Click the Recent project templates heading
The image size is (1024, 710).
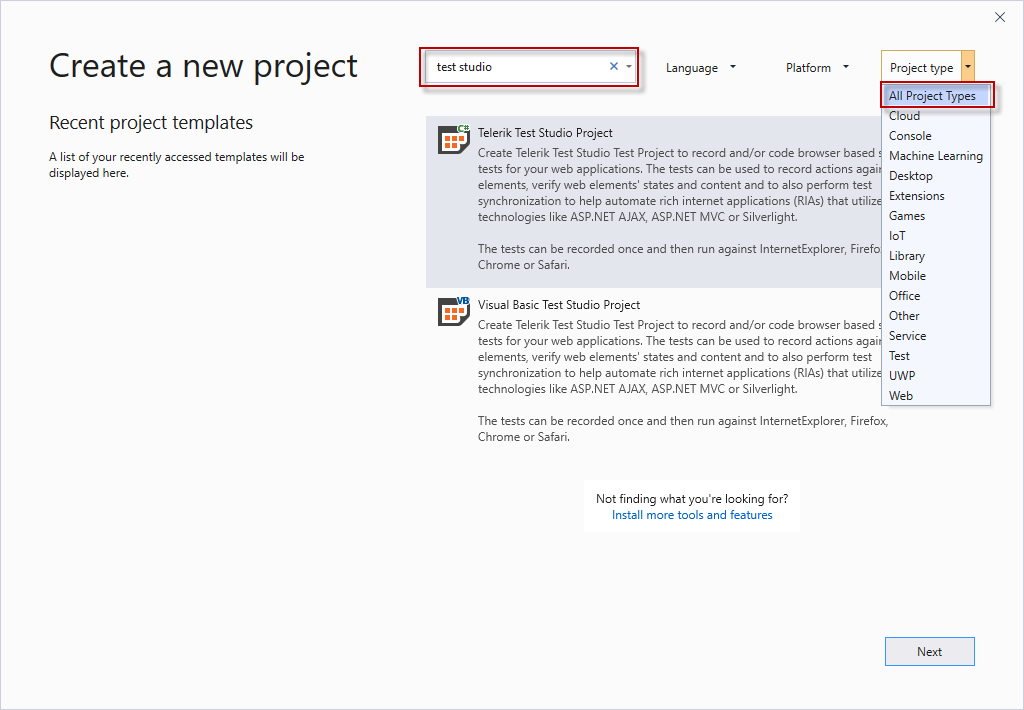151,123
